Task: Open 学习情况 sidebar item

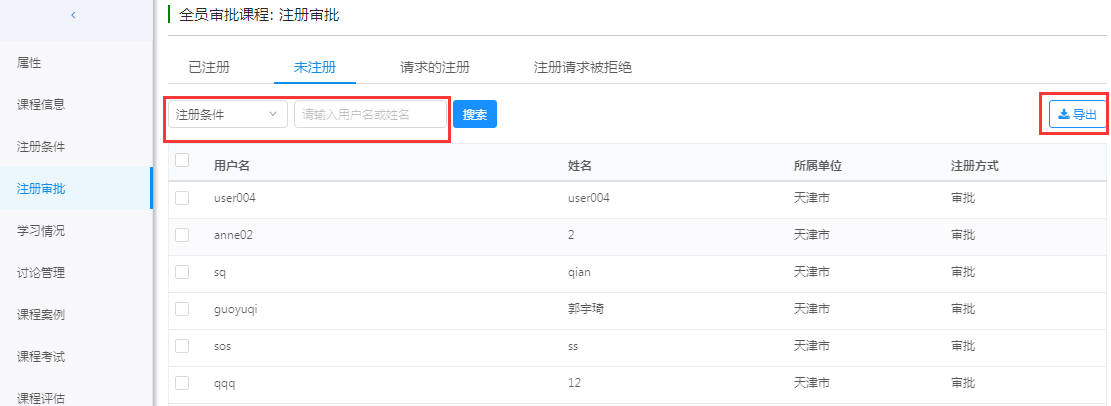Action: (x=41, y=231)
